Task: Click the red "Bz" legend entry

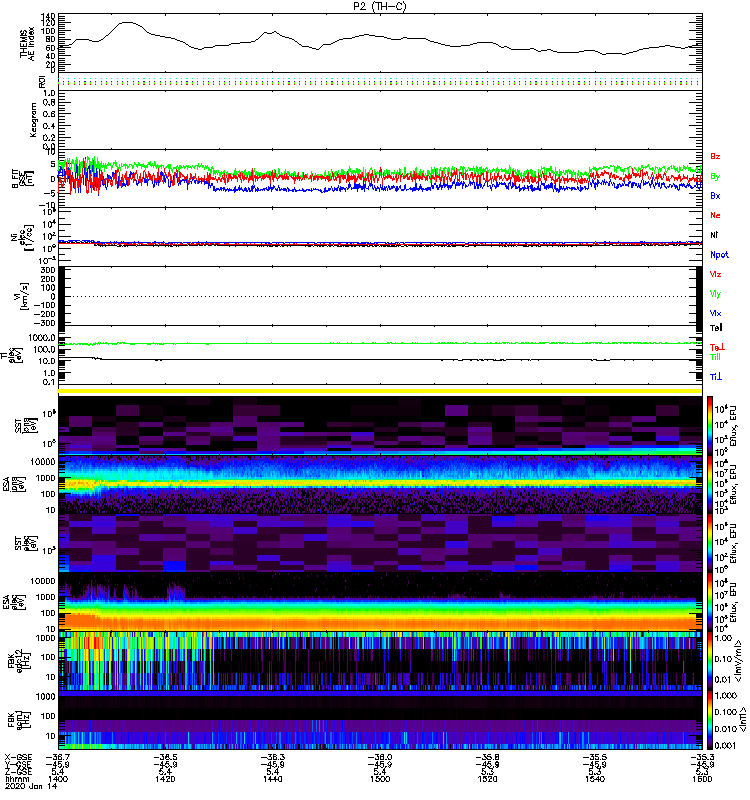Action: point(715,156)
